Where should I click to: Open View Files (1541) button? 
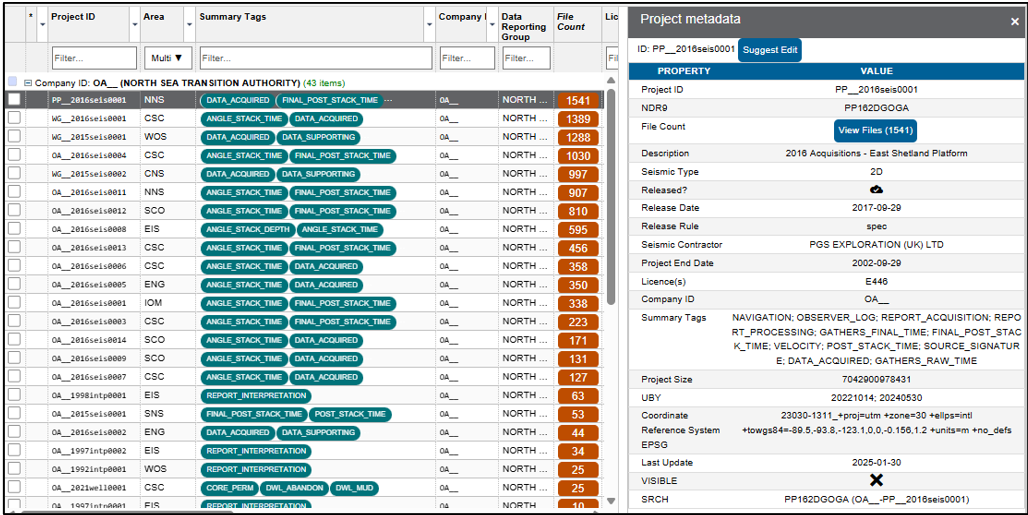875,130
